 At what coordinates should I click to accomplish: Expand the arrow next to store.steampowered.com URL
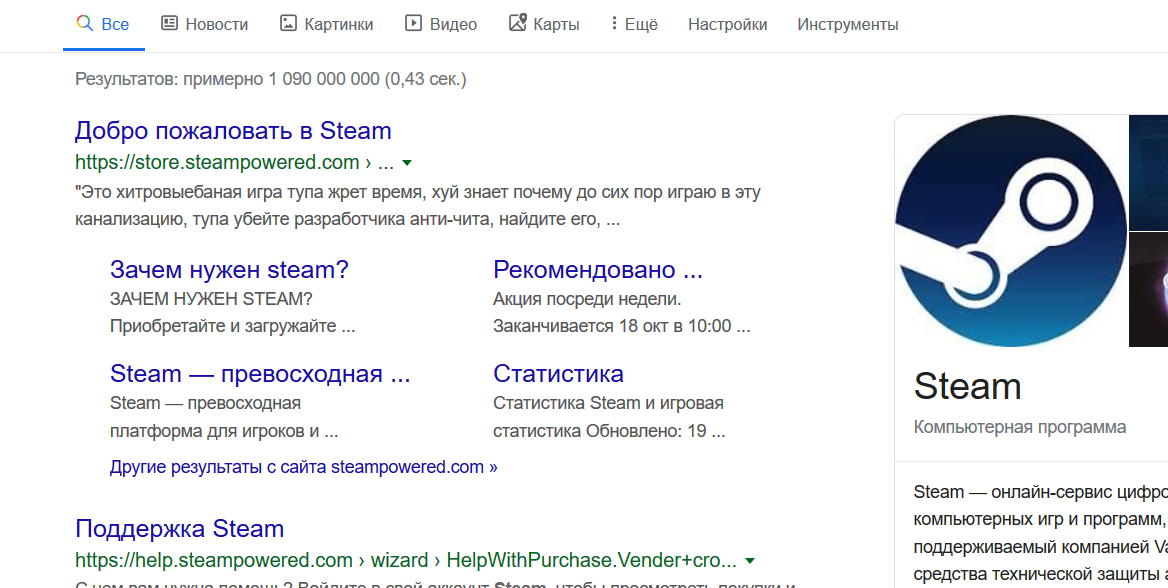coord(407,162)
